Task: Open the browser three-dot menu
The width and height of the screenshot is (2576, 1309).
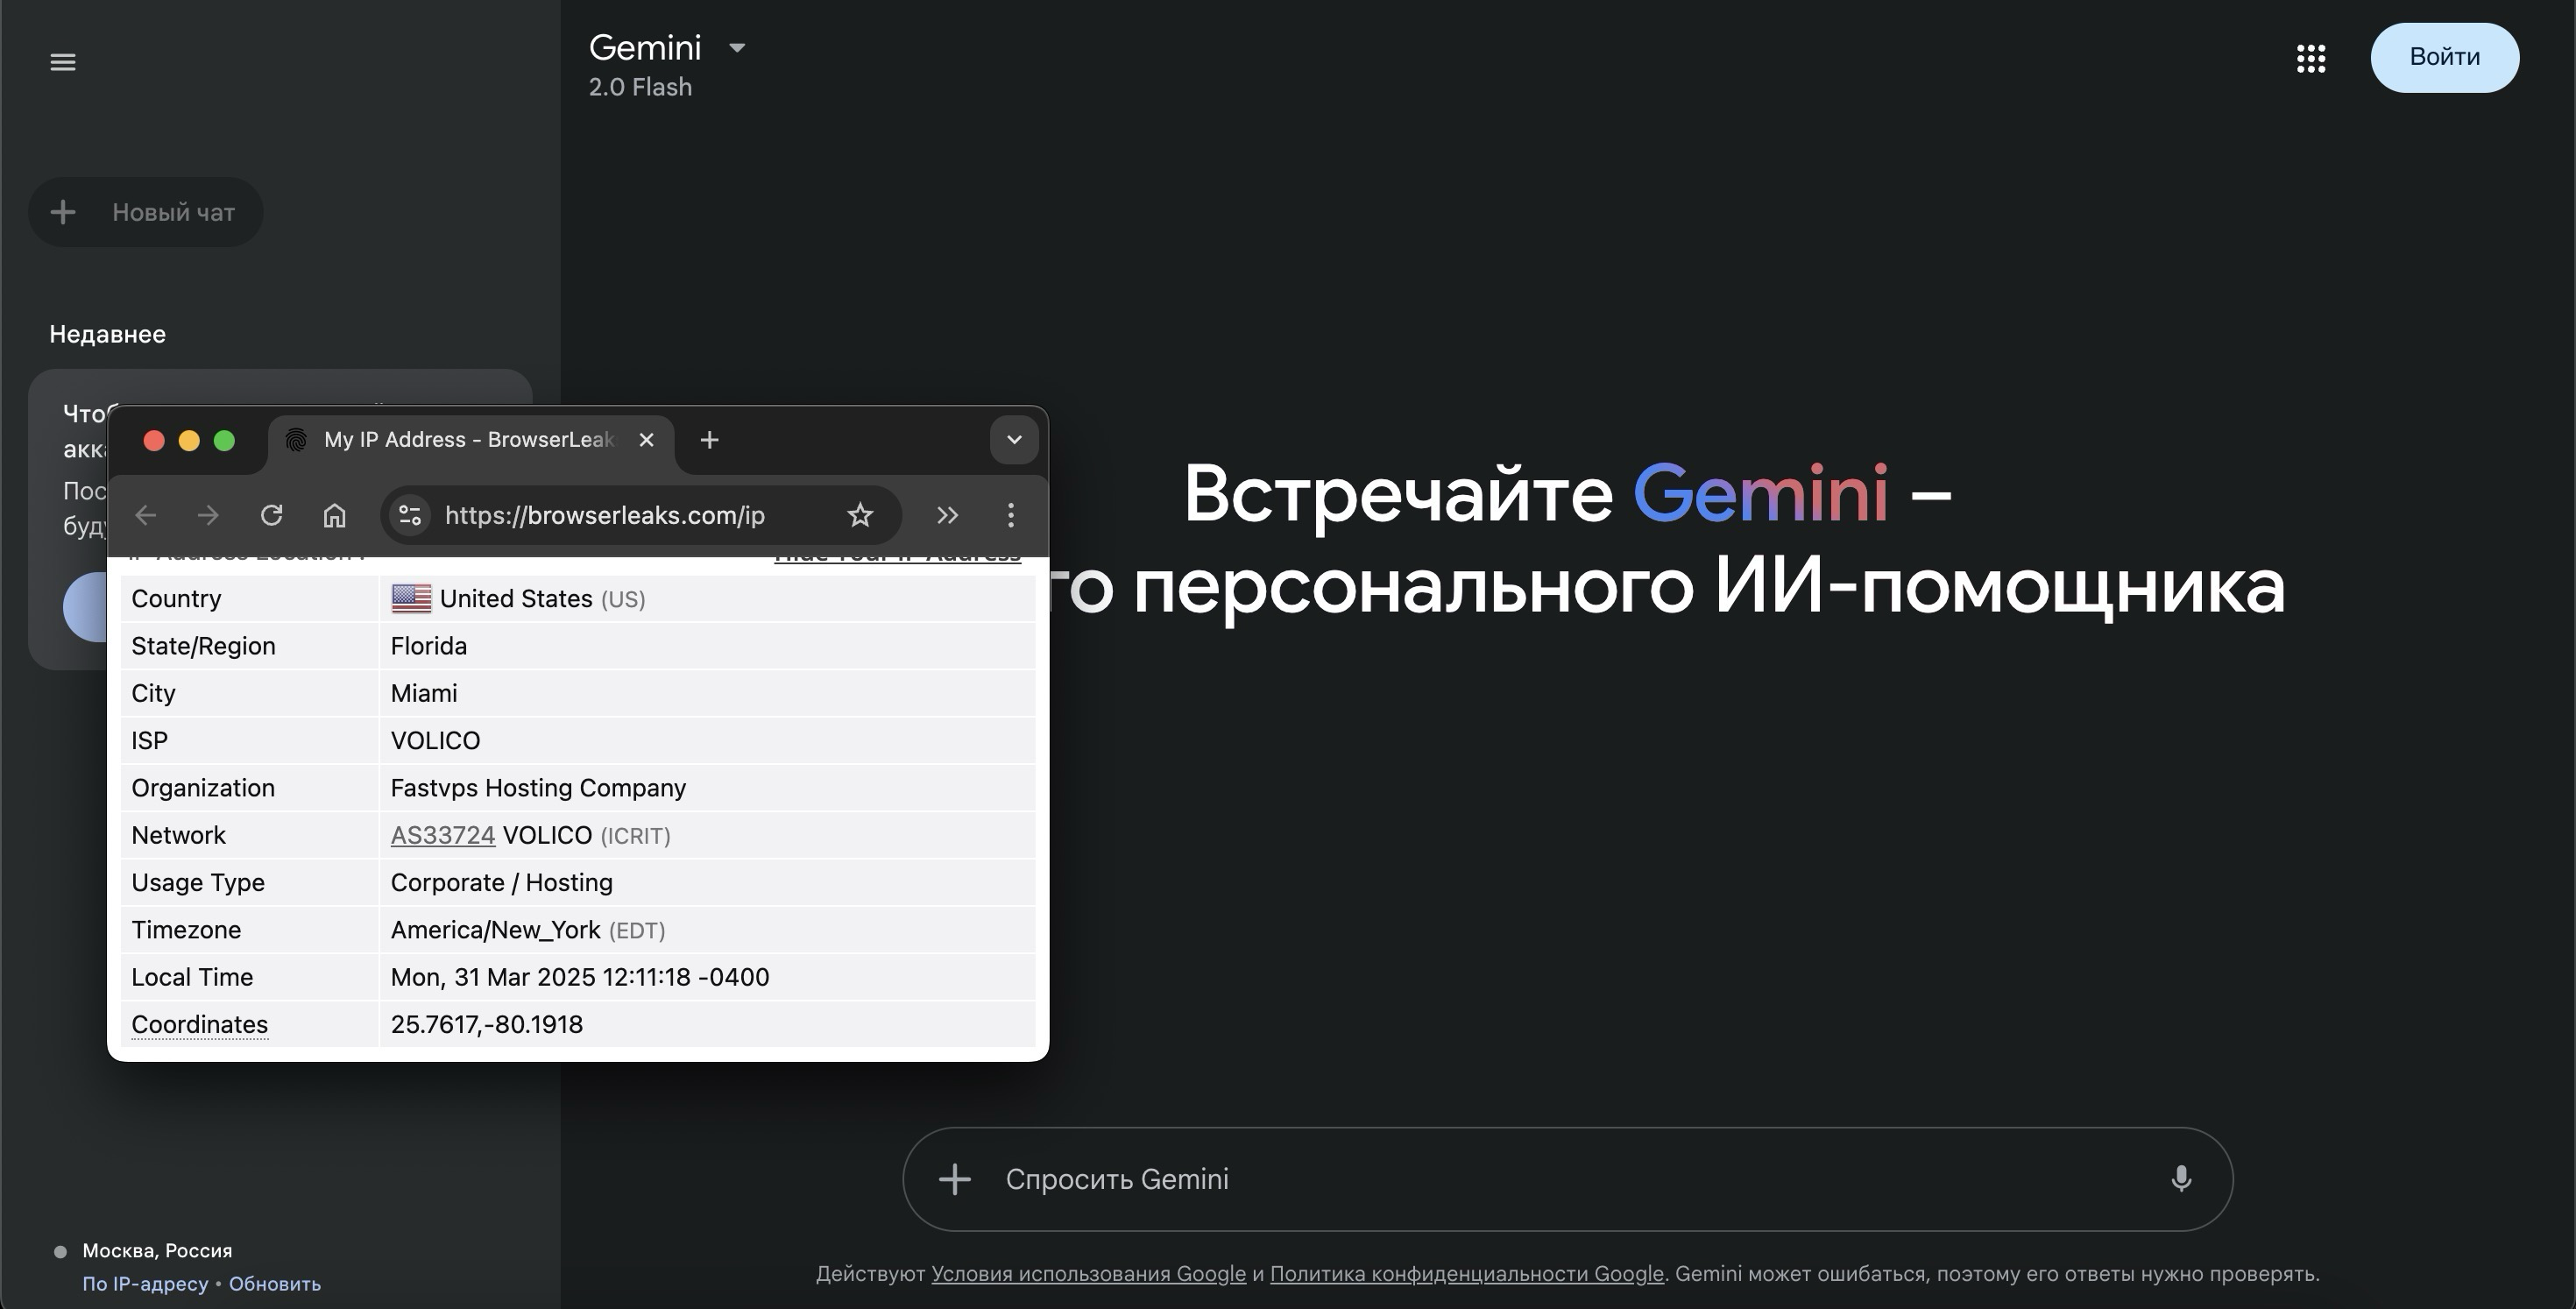Action: 1011,515
